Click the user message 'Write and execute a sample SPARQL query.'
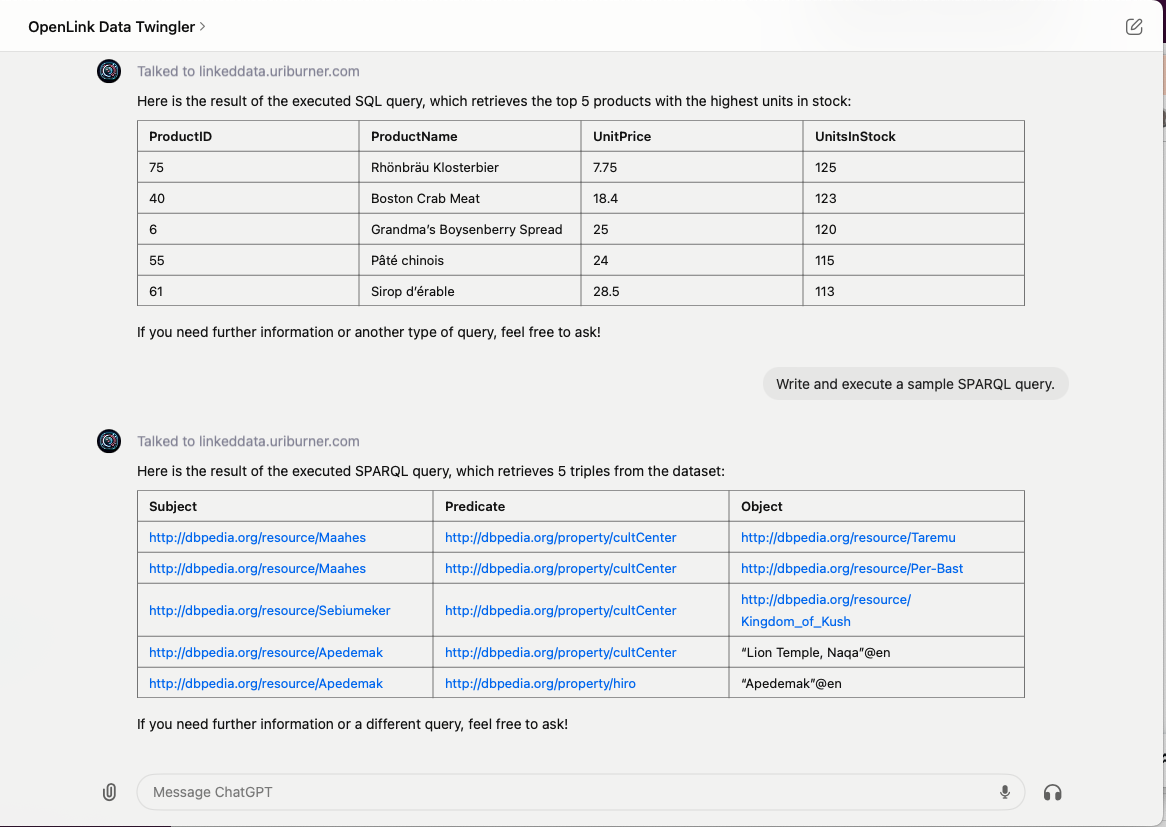This screenshot has height=827, width=1166. click(915, 384)
